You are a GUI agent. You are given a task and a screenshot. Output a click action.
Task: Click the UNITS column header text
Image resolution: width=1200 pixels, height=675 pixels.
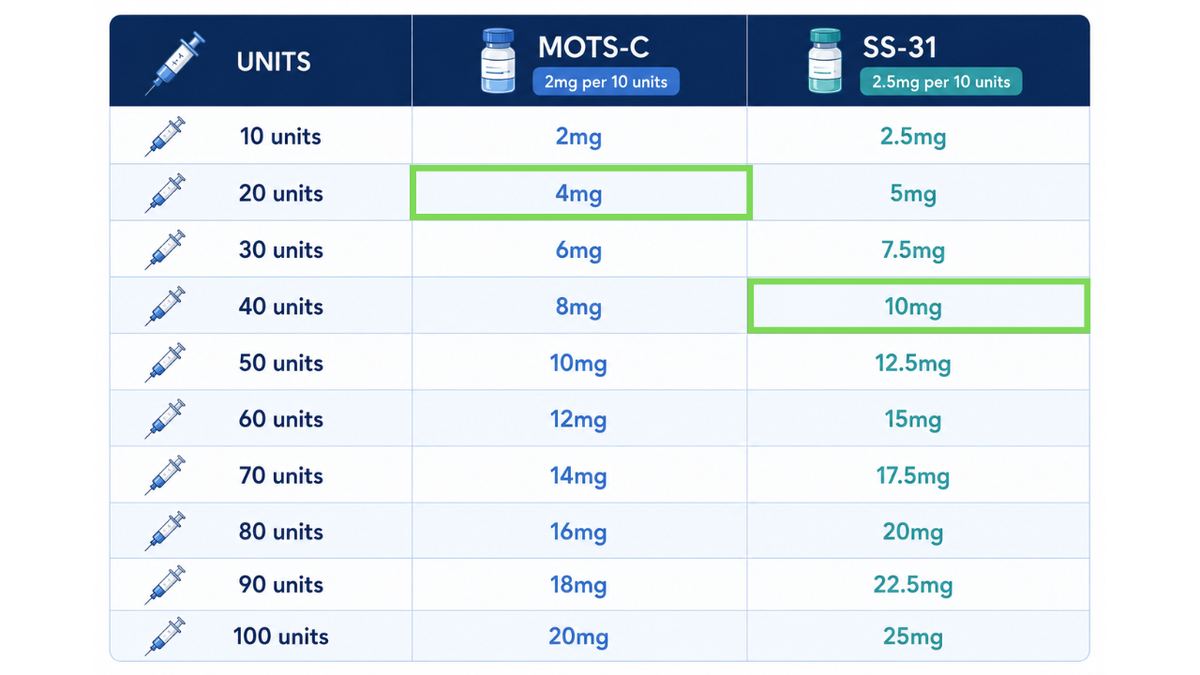click(x=273, y=62)
